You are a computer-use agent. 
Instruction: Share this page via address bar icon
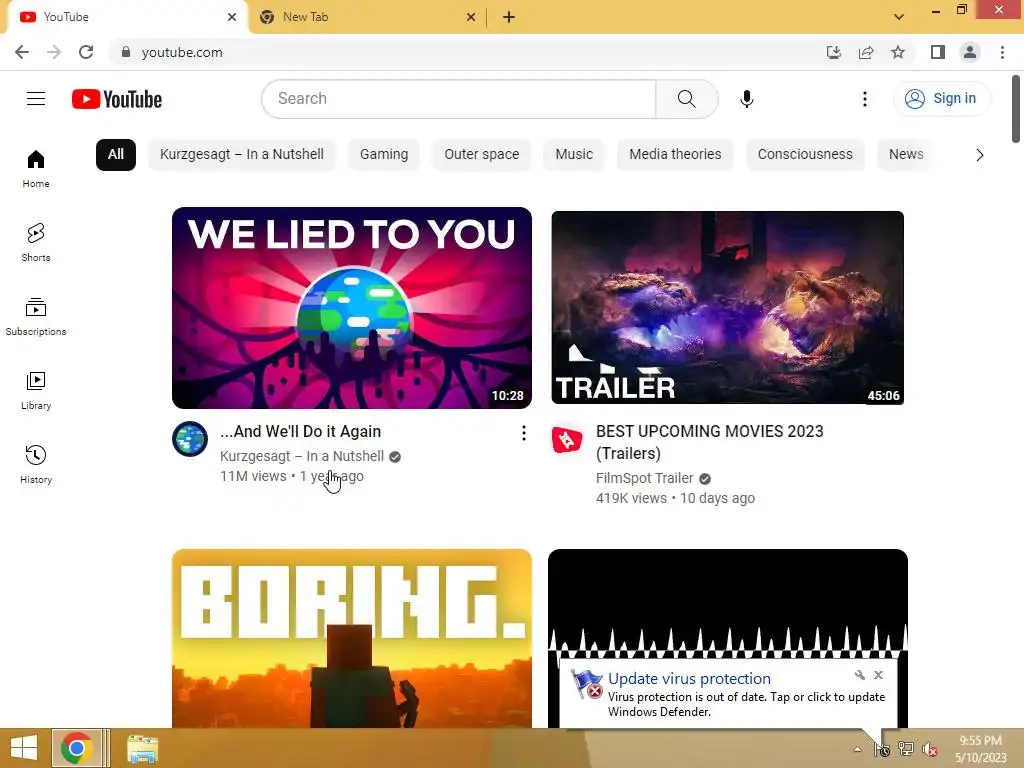[866, 52]
